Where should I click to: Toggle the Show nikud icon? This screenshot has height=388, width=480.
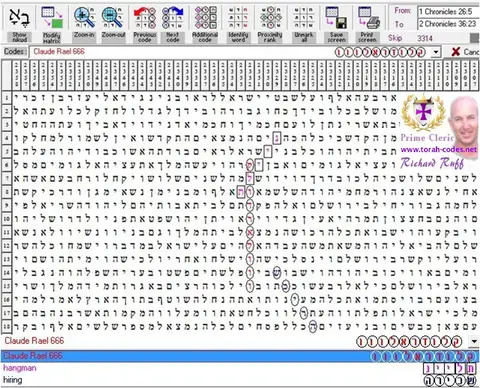click(19, 18)
